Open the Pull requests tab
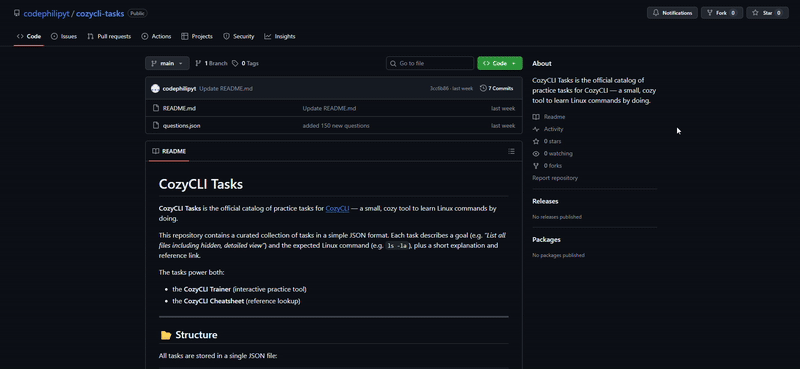 click(x=109, y=36)
